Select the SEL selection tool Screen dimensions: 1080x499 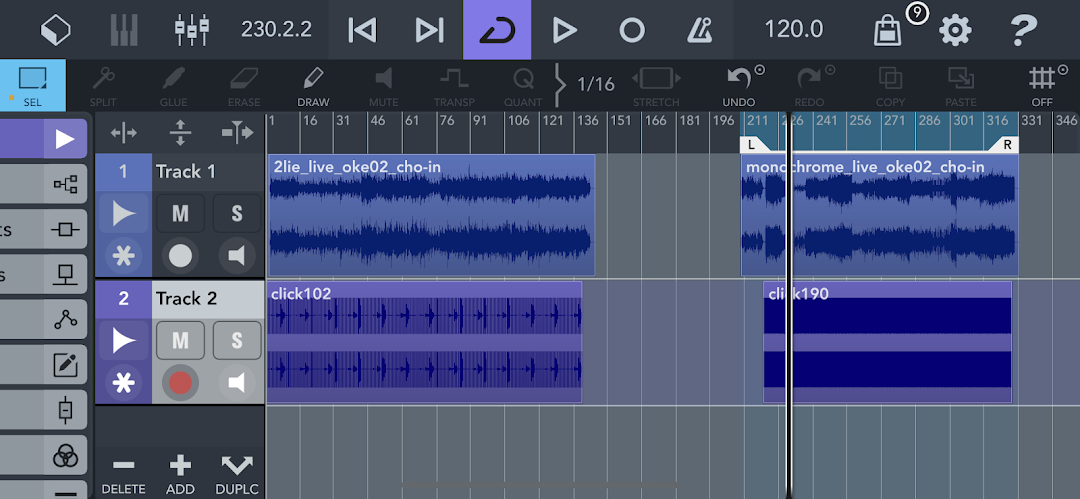click(x=32, y=85)
